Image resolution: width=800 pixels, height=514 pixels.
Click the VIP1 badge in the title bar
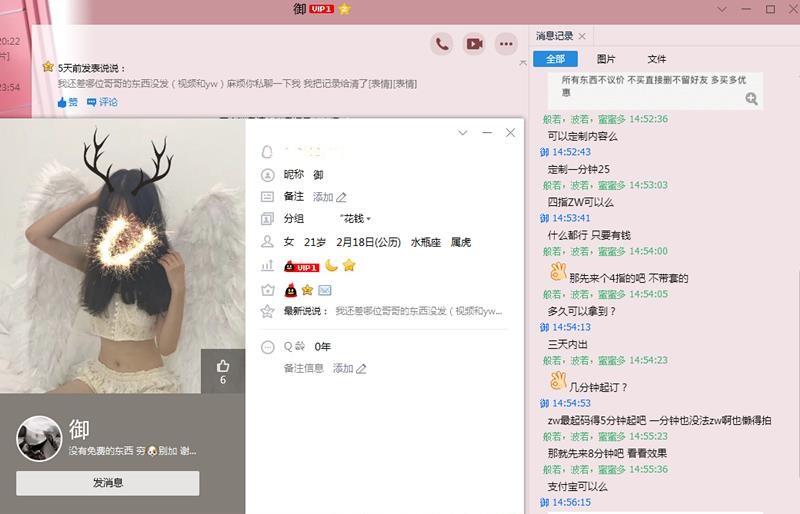321,9
